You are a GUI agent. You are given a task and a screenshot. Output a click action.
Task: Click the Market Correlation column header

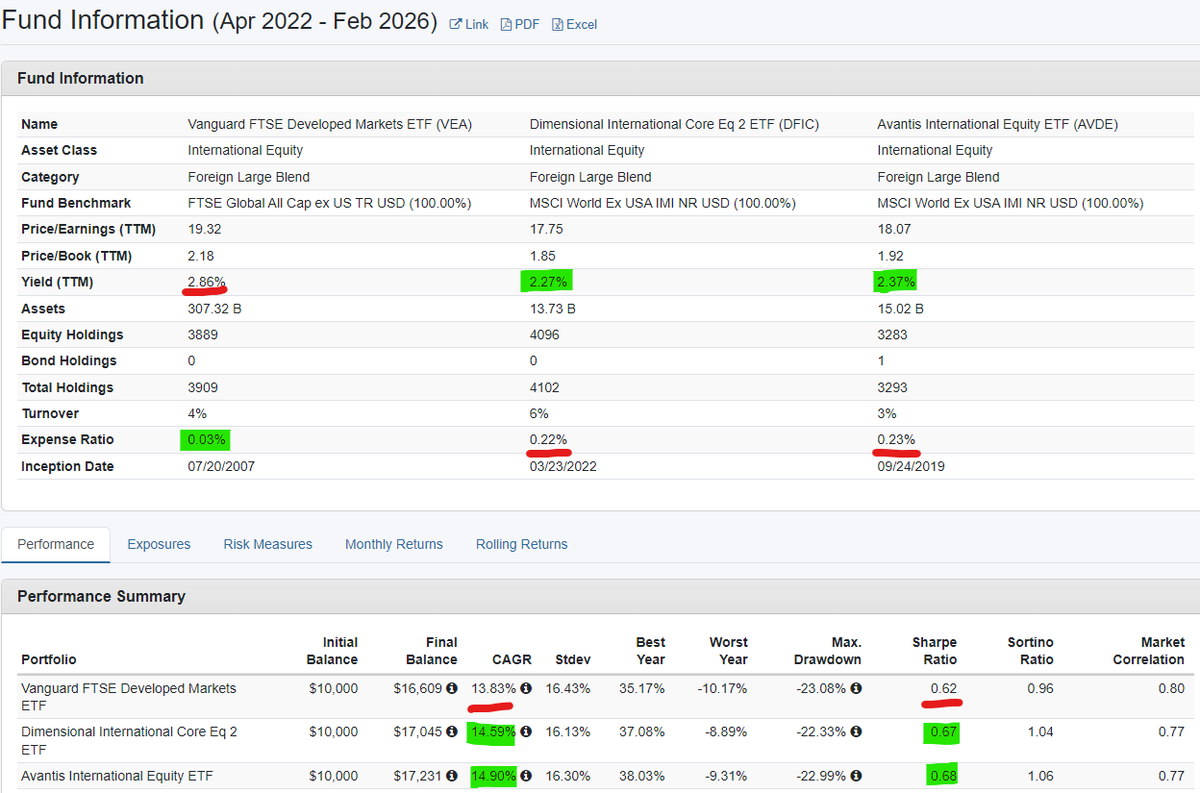tap(1148, 651)
